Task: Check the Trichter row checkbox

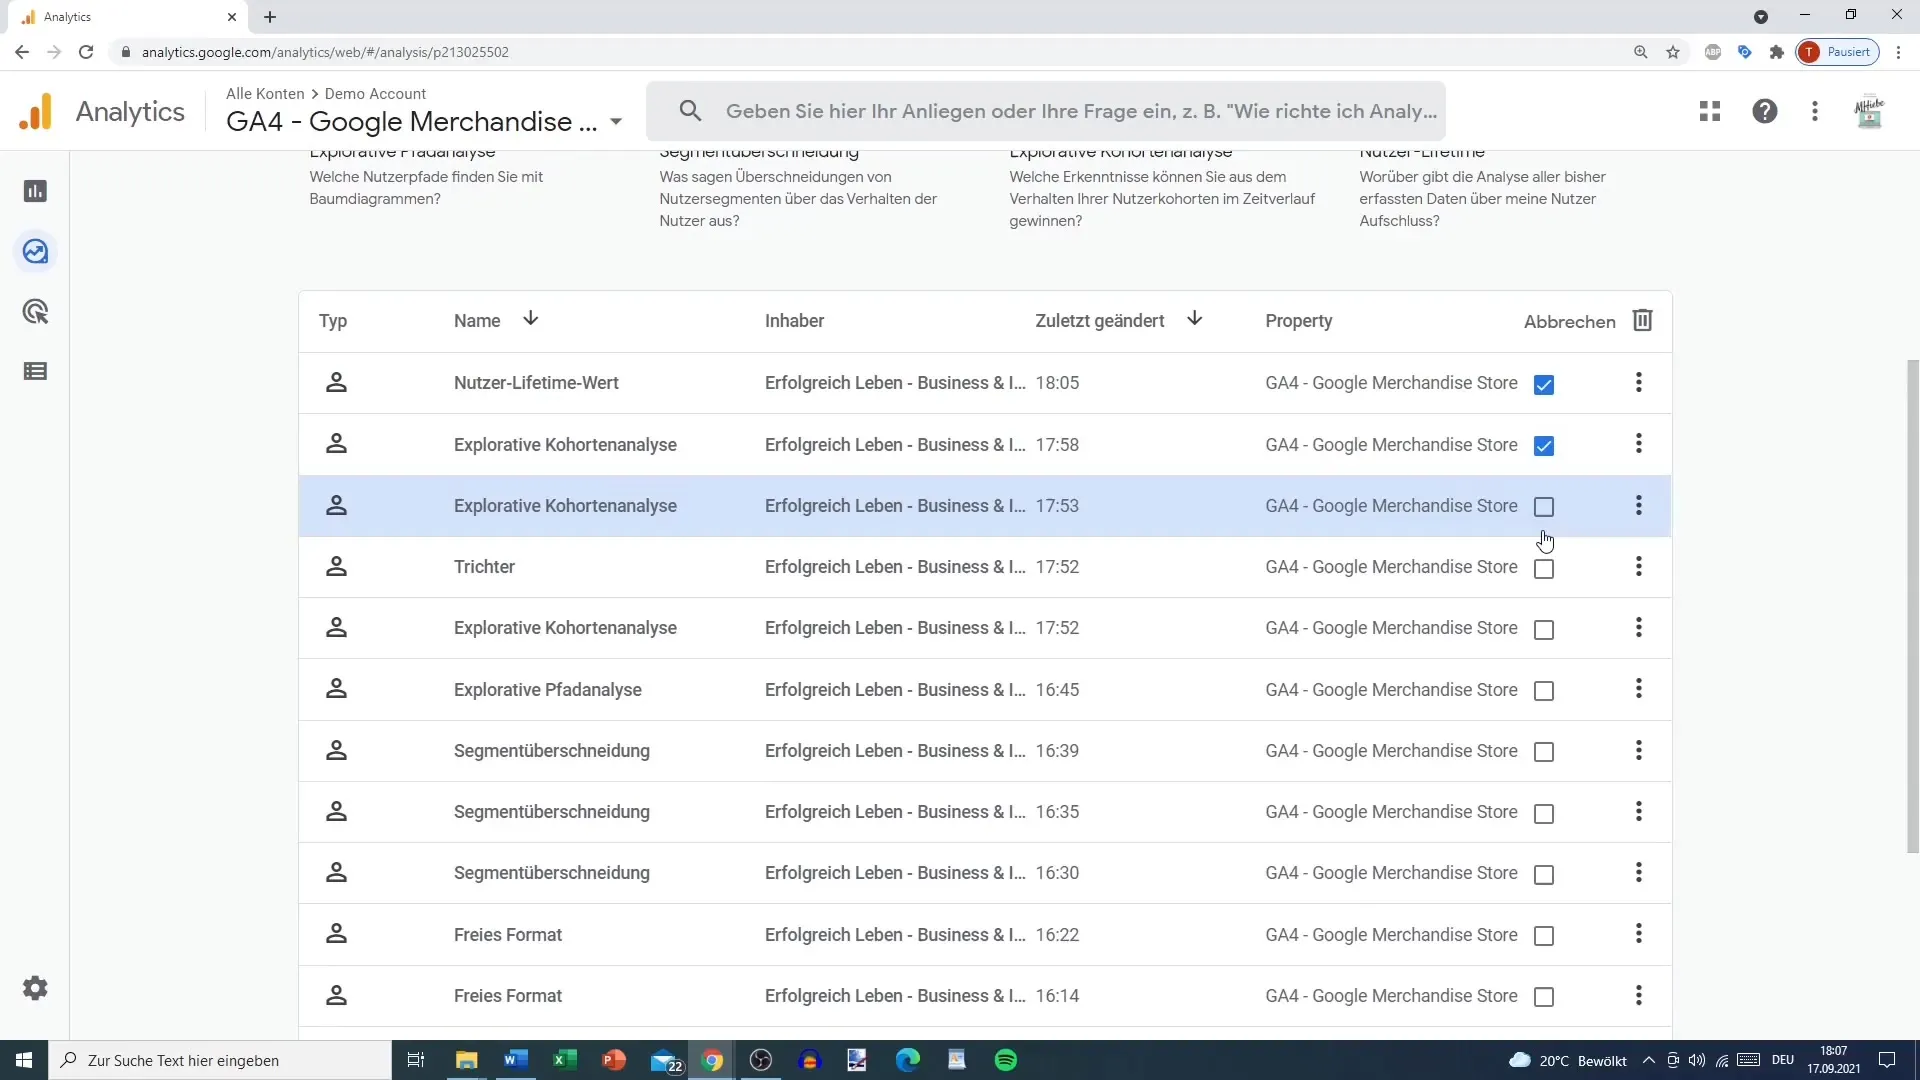Action: (x=1544, y=569)
